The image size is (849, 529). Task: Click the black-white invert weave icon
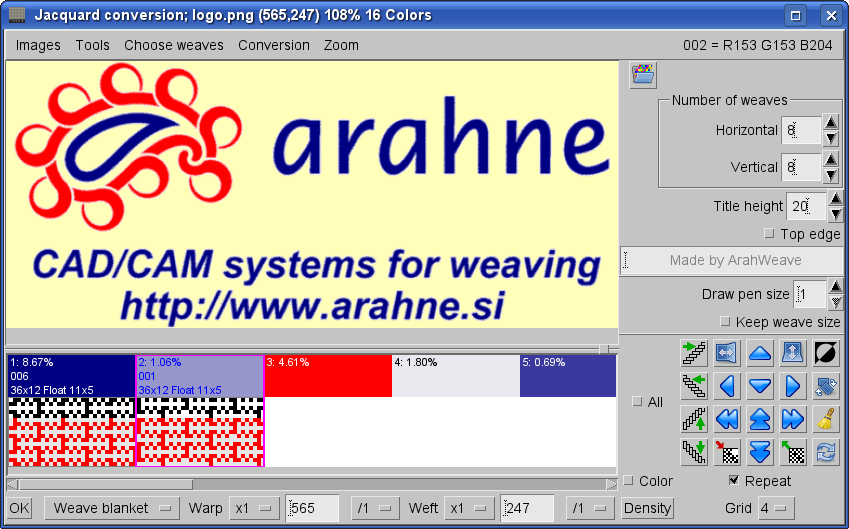click(x=826, y=353)
